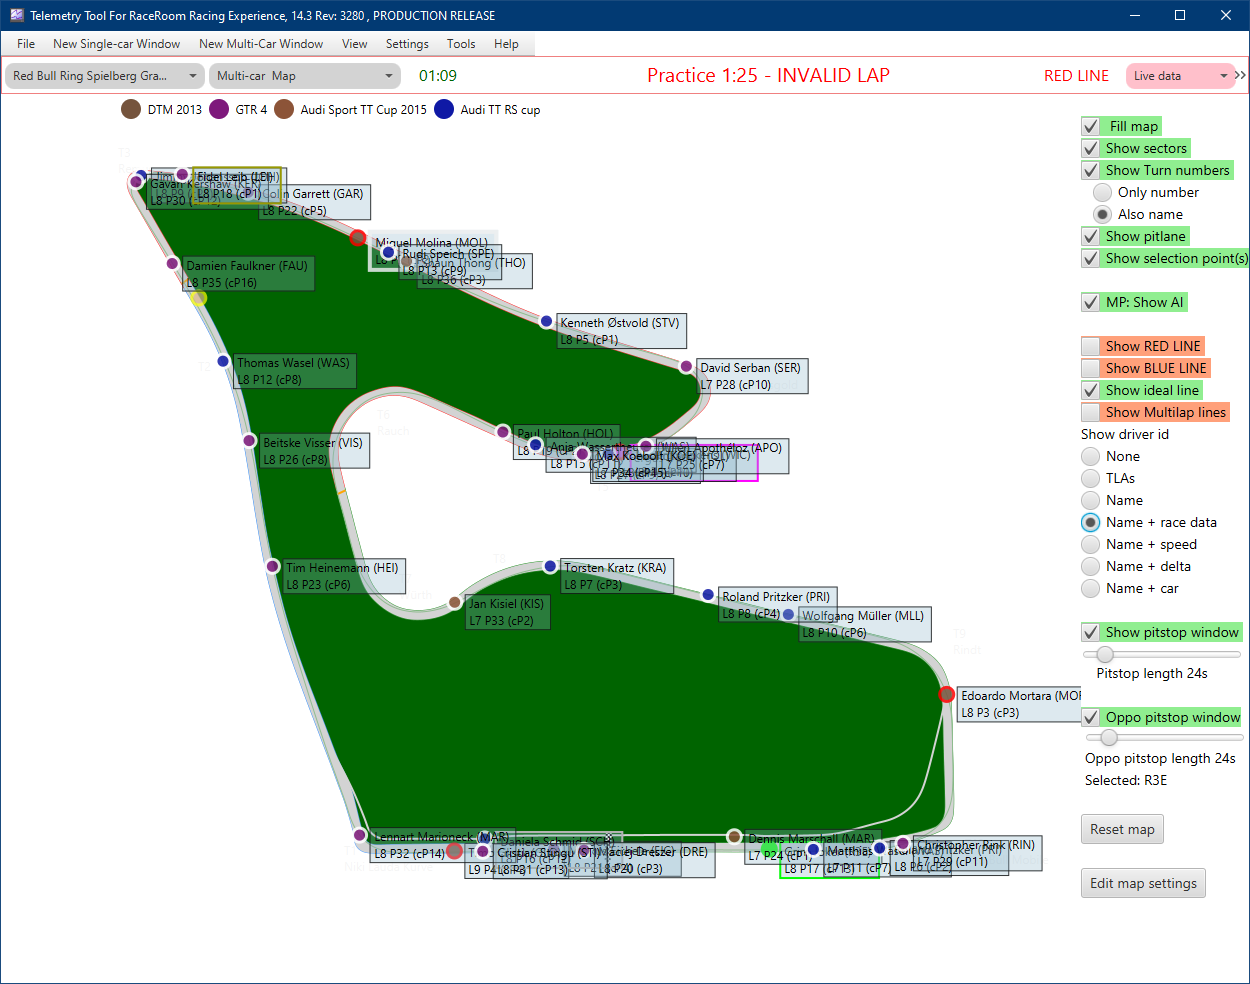Click the yellow marker near Damien Faulkner
1250x984 pixels.
[x=199, y=297]
